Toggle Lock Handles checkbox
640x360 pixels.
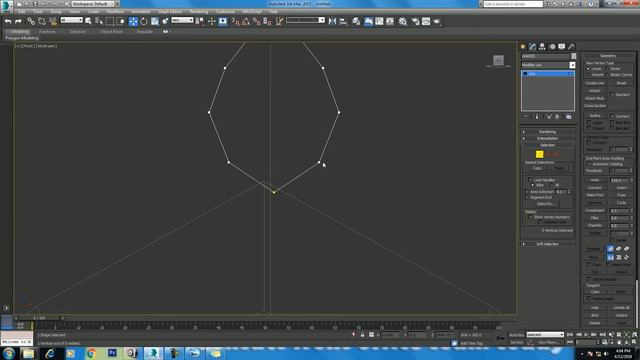[530, 180]
